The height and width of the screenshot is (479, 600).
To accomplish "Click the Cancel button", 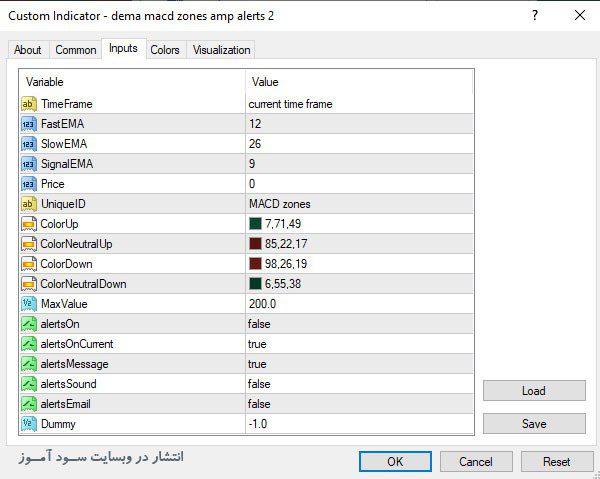I will point(476,461).
